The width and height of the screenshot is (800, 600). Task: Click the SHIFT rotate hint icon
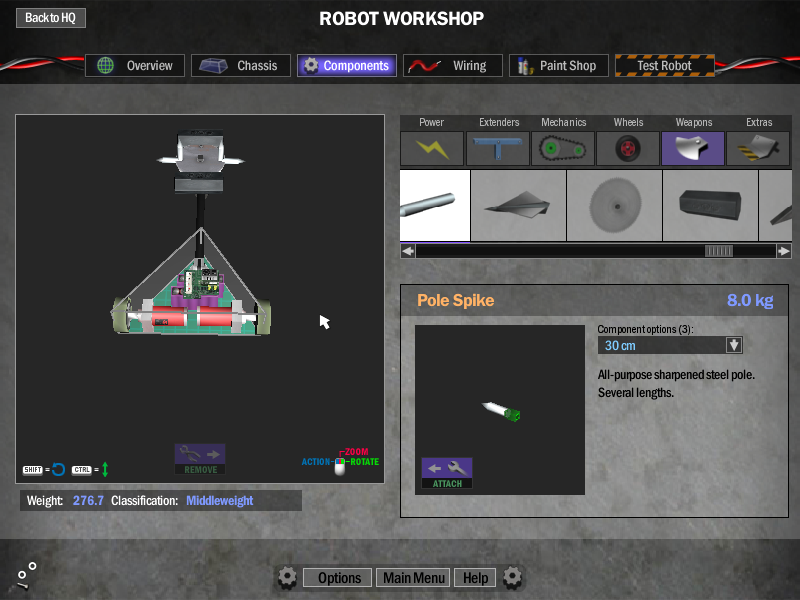click(44, 469)
